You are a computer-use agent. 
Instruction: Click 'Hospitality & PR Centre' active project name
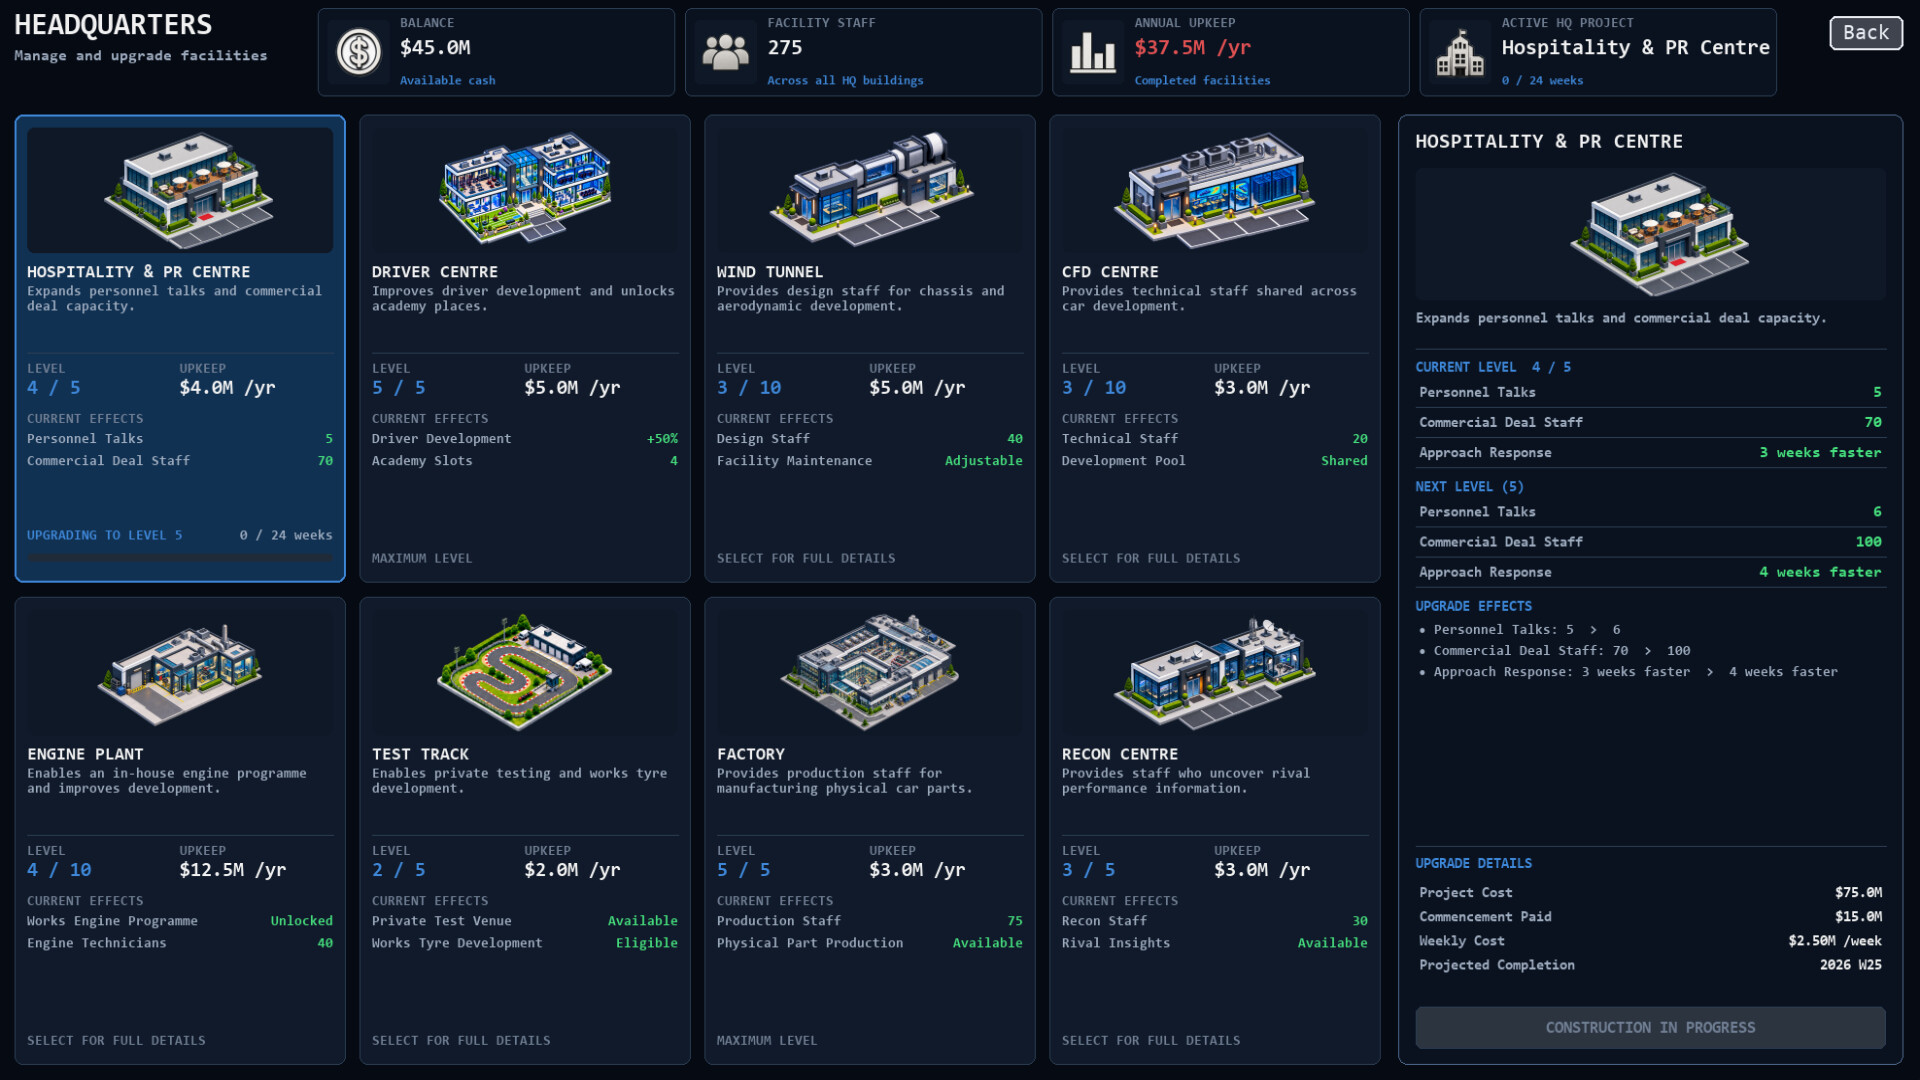1635,47
